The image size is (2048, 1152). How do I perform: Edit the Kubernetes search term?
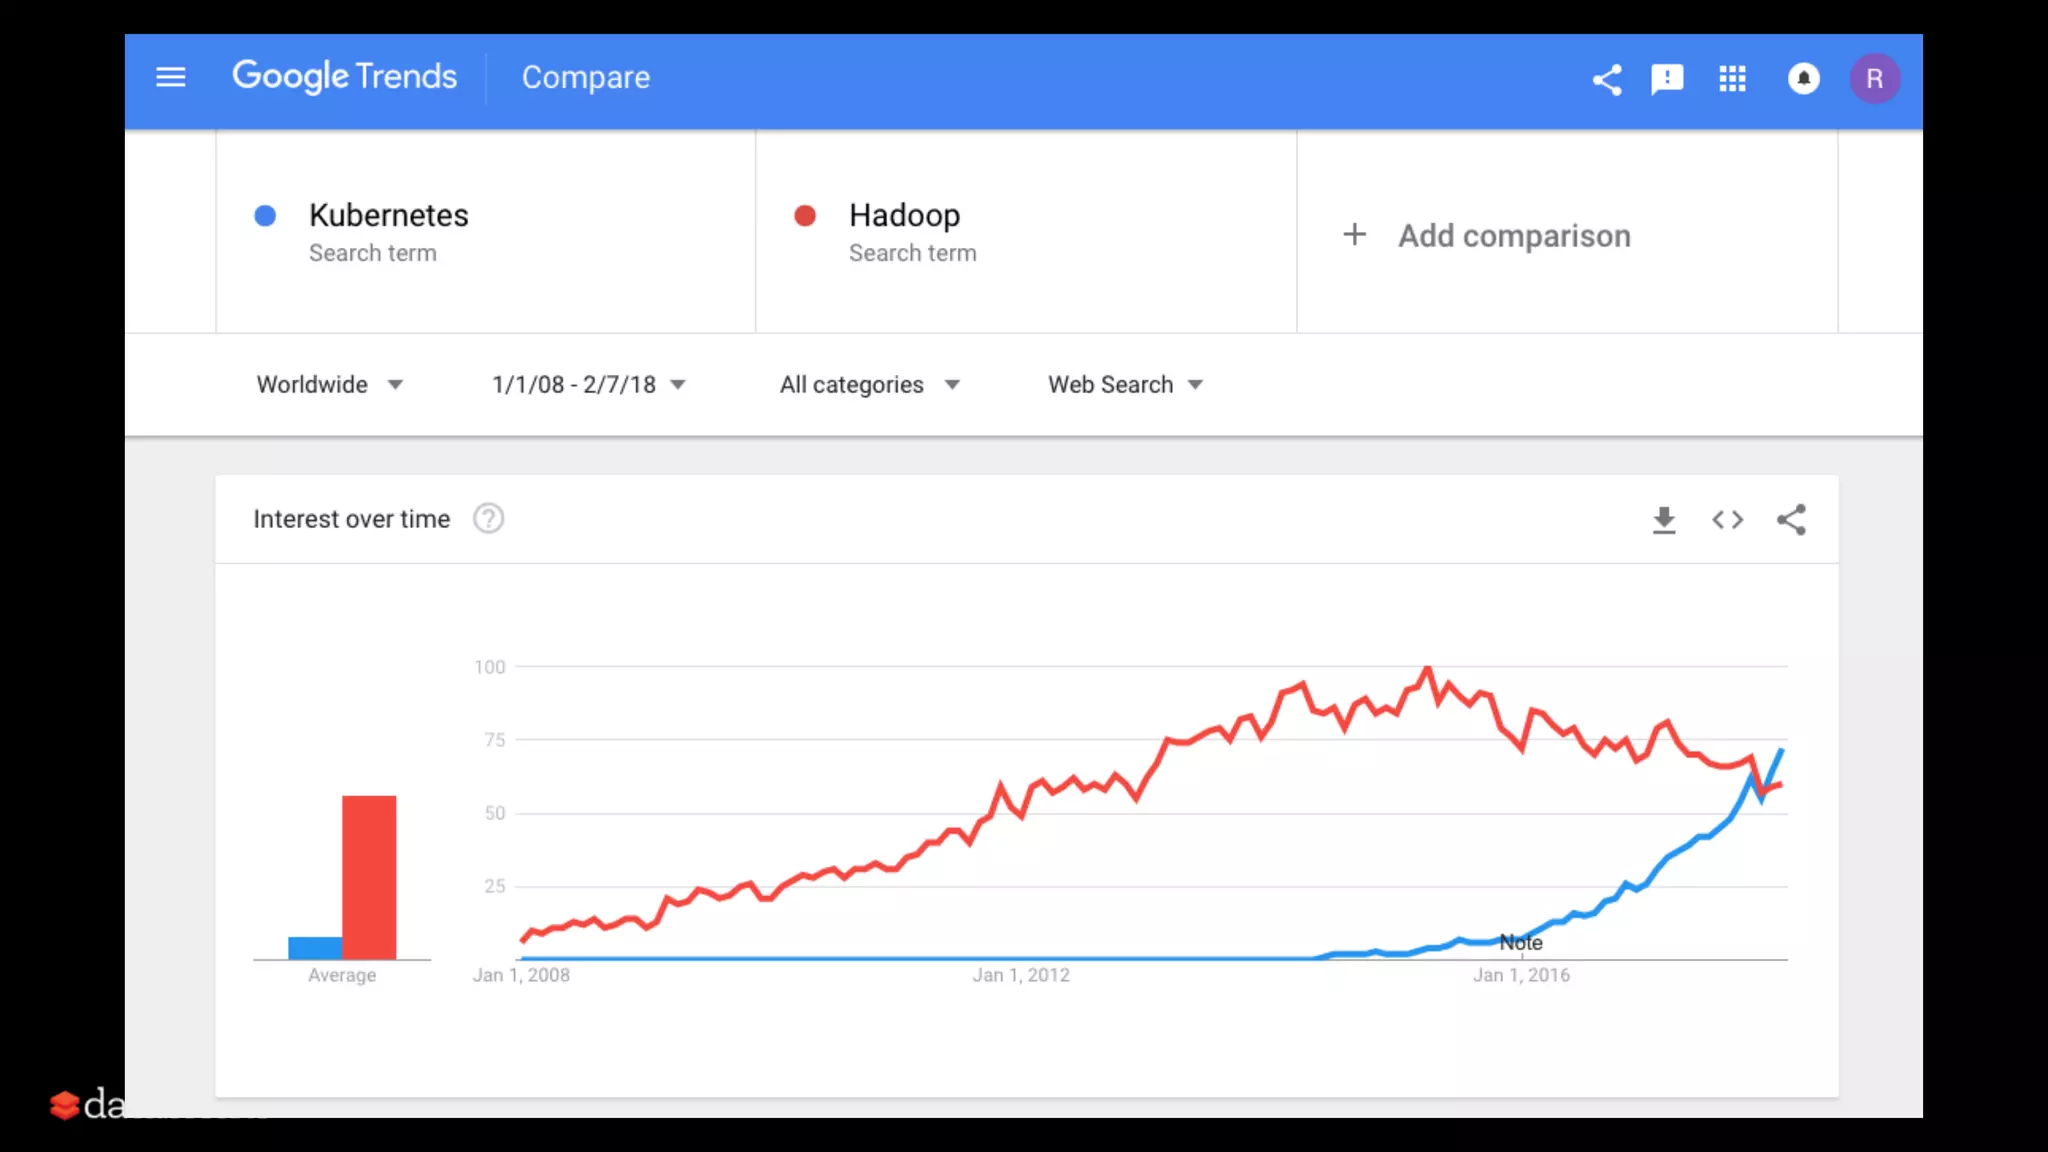click(x=388, y=216)
